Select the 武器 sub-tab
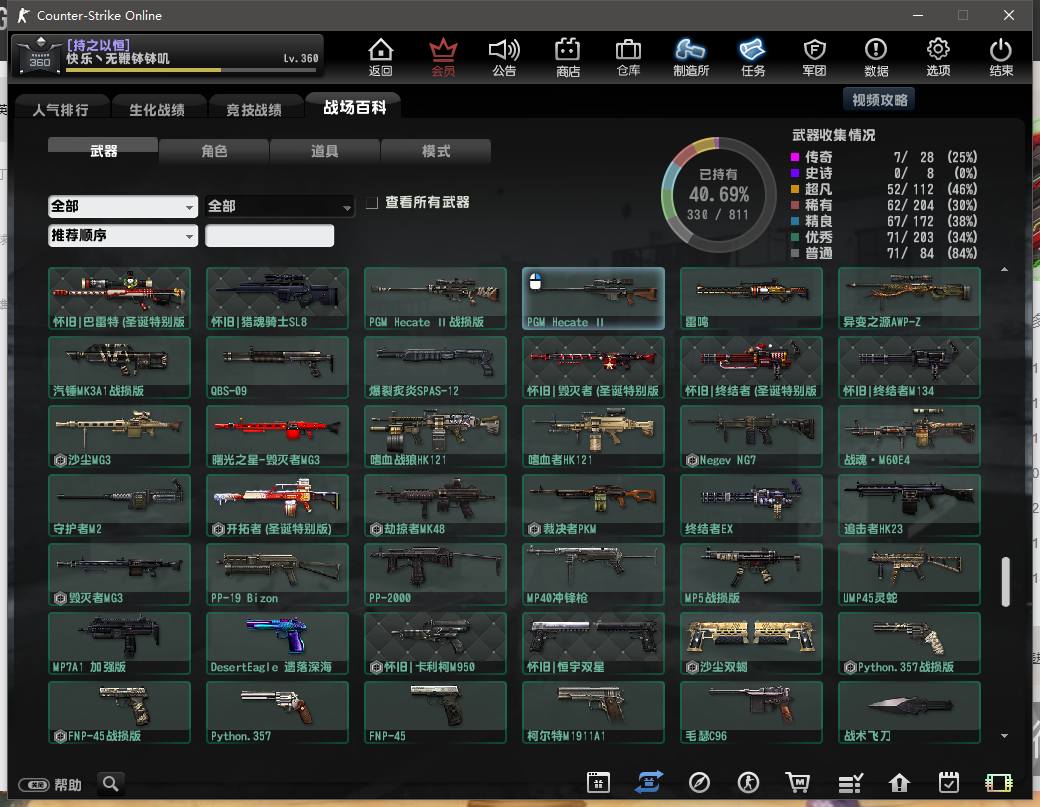Screen dimensions: 1040x807 103,151
